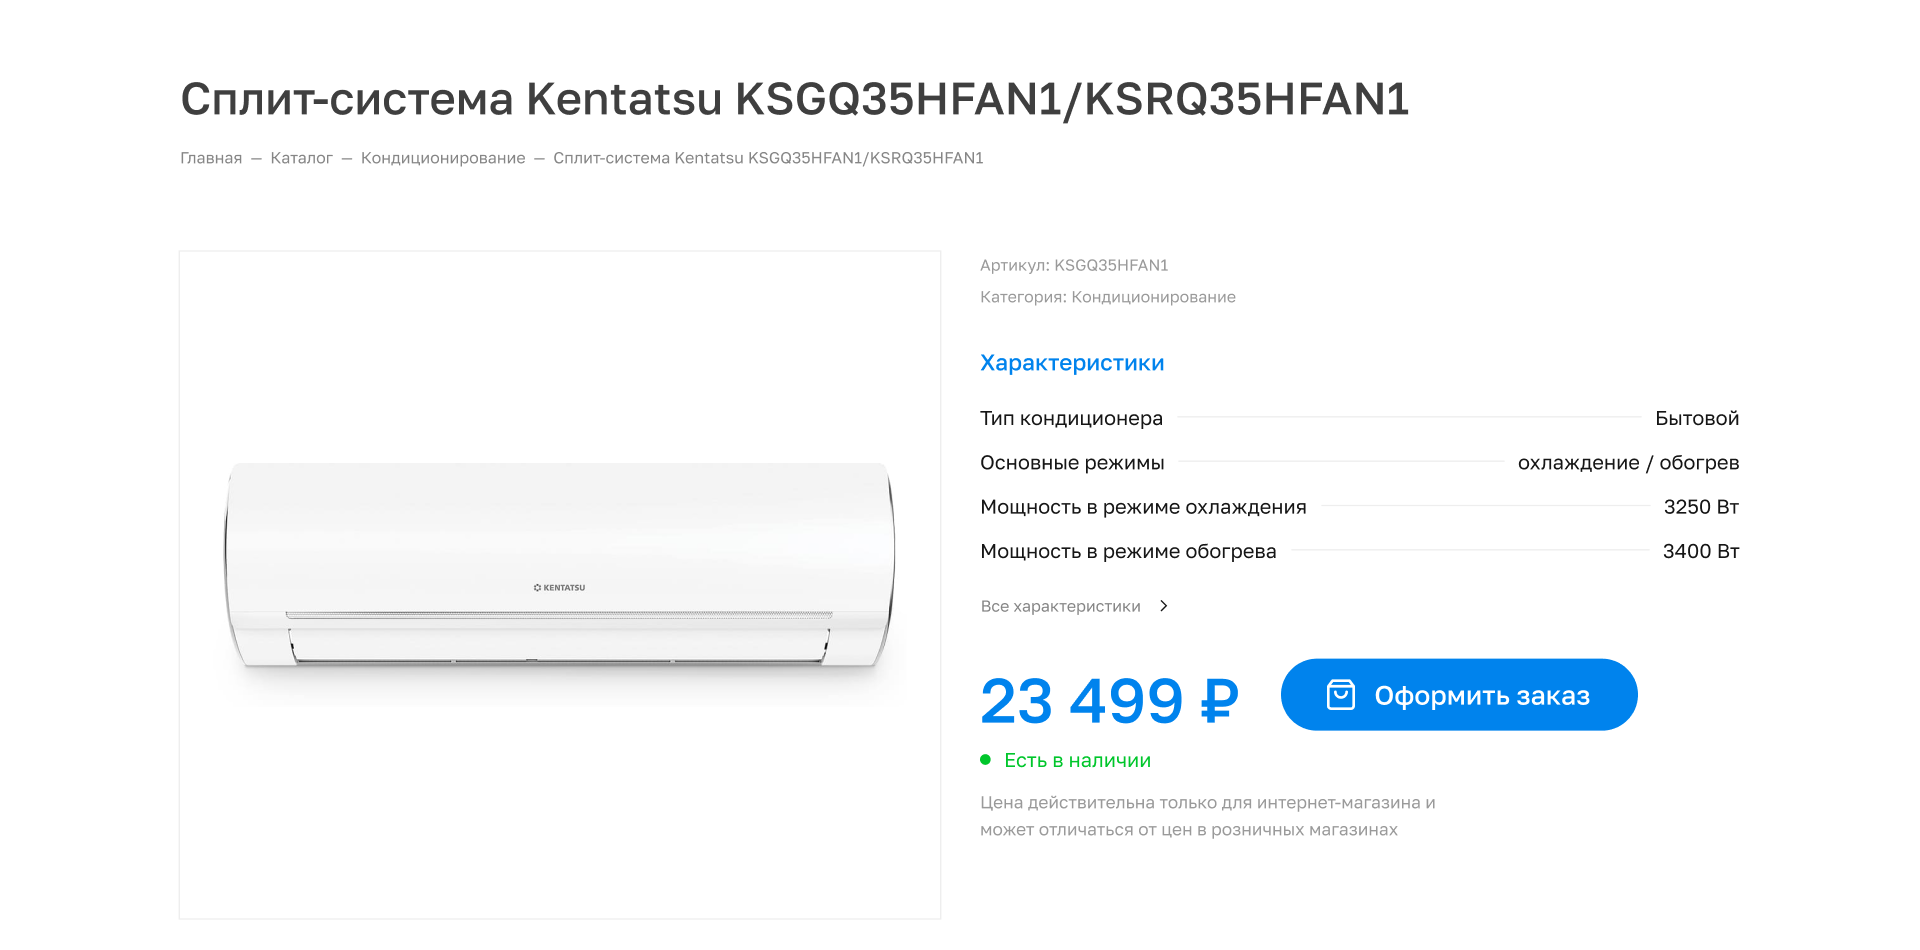Click the green availability dot

click(x=985, y=760)
